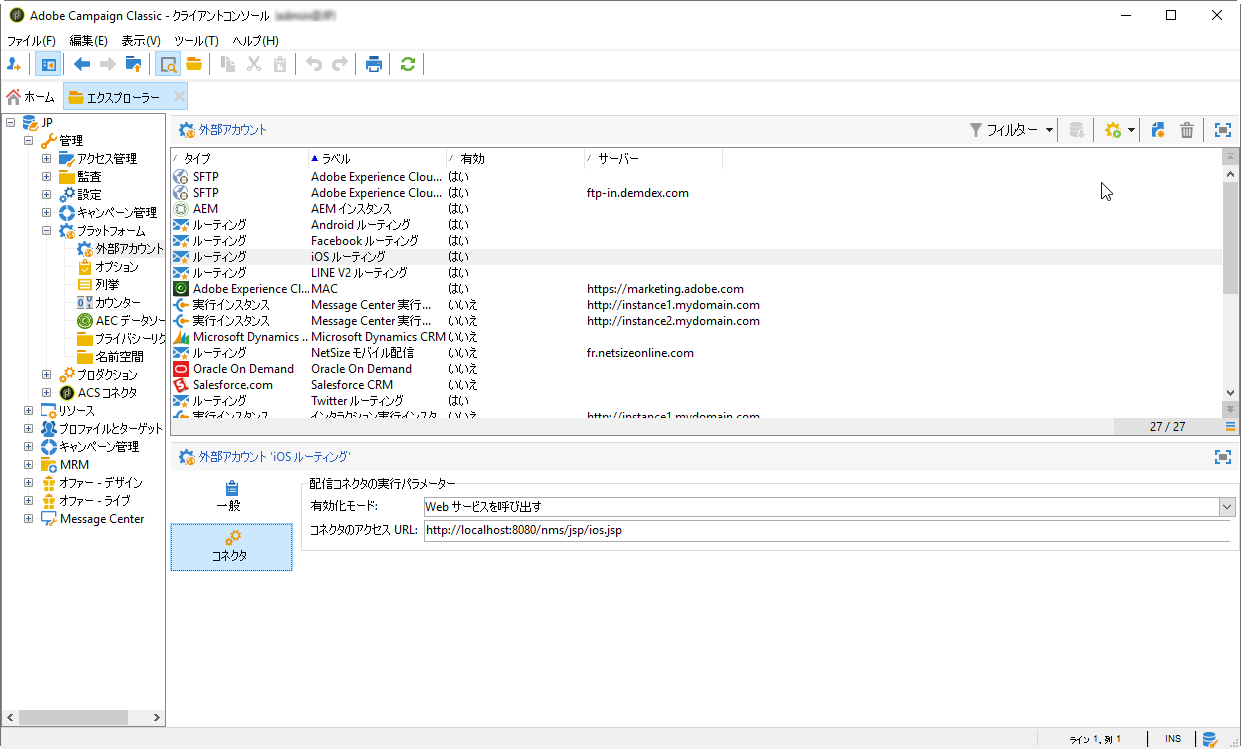Toggle the explorer search view icon
1241x749 pixels.
168,64
